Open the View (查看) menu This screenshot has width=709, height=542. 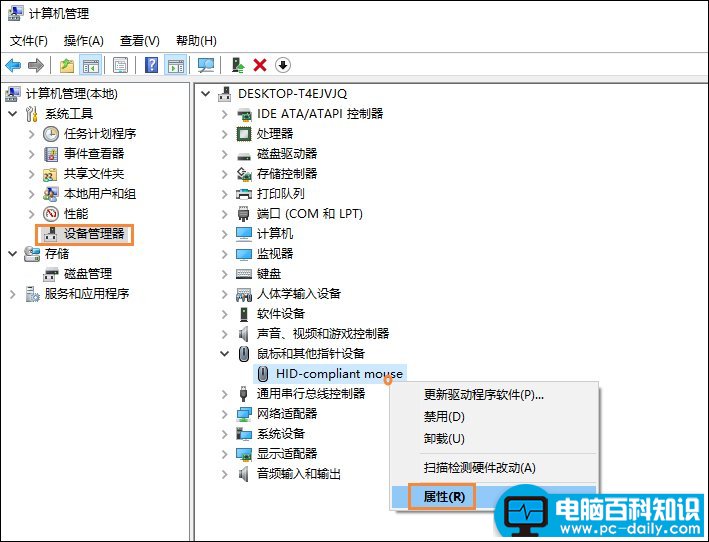[x=140, y=41]
